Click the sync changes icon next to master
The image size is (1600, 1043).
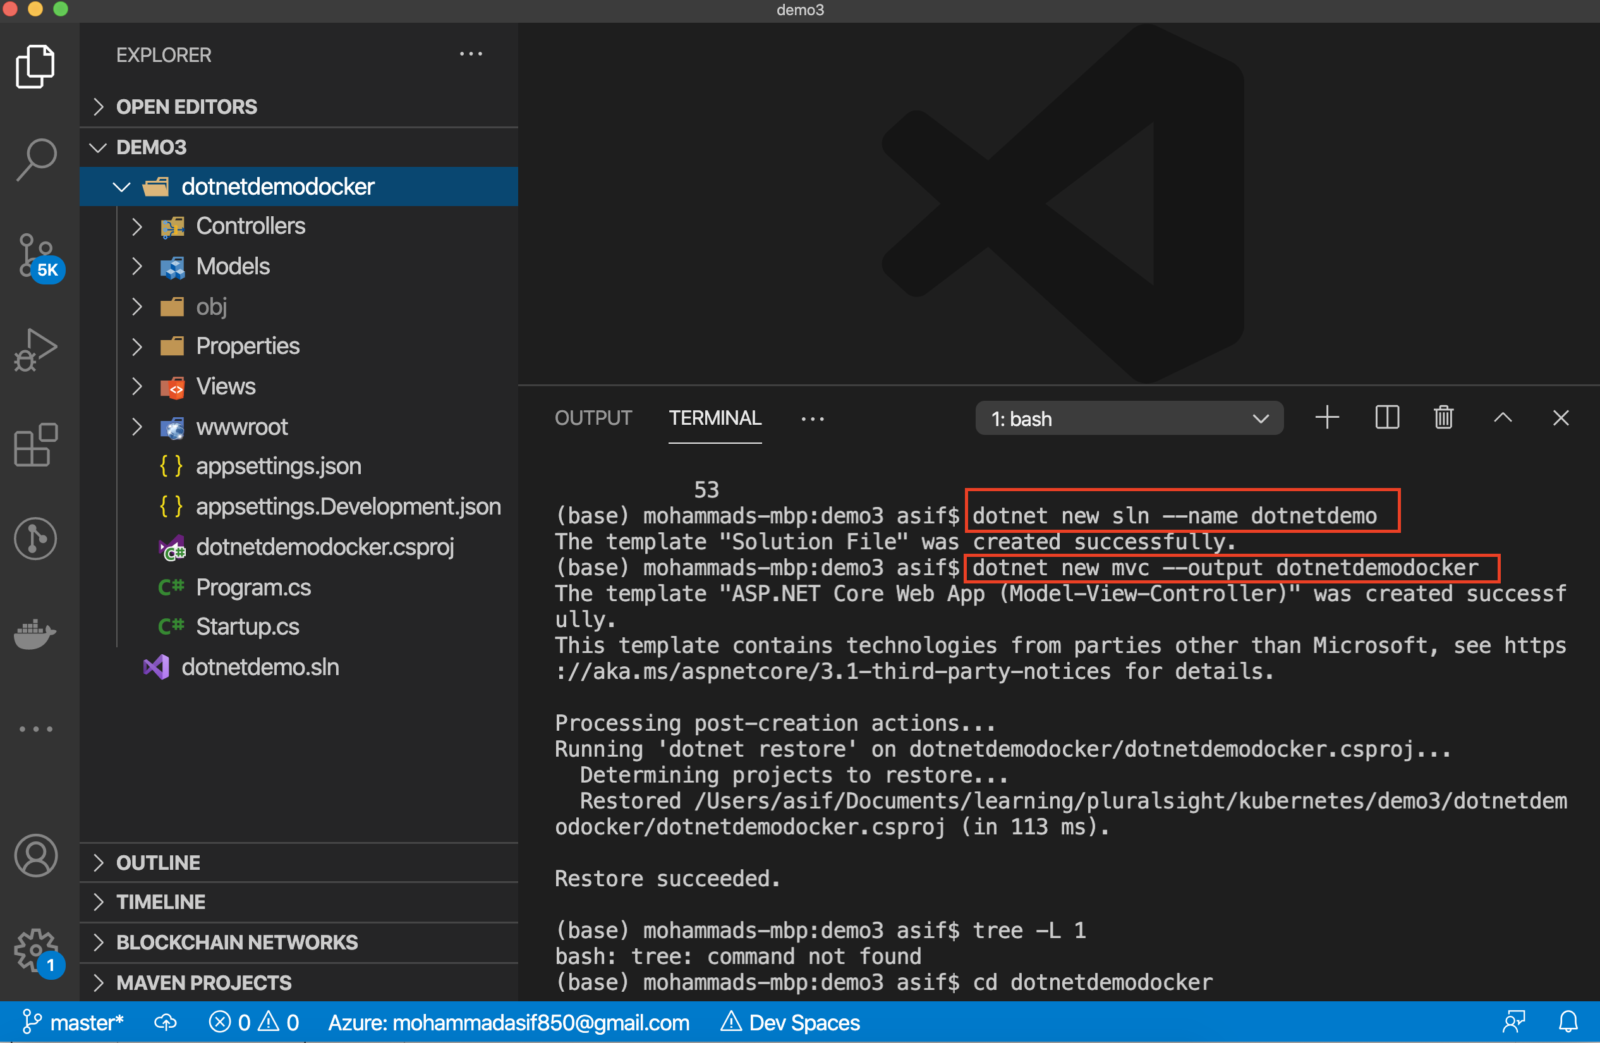point(165,1022)
